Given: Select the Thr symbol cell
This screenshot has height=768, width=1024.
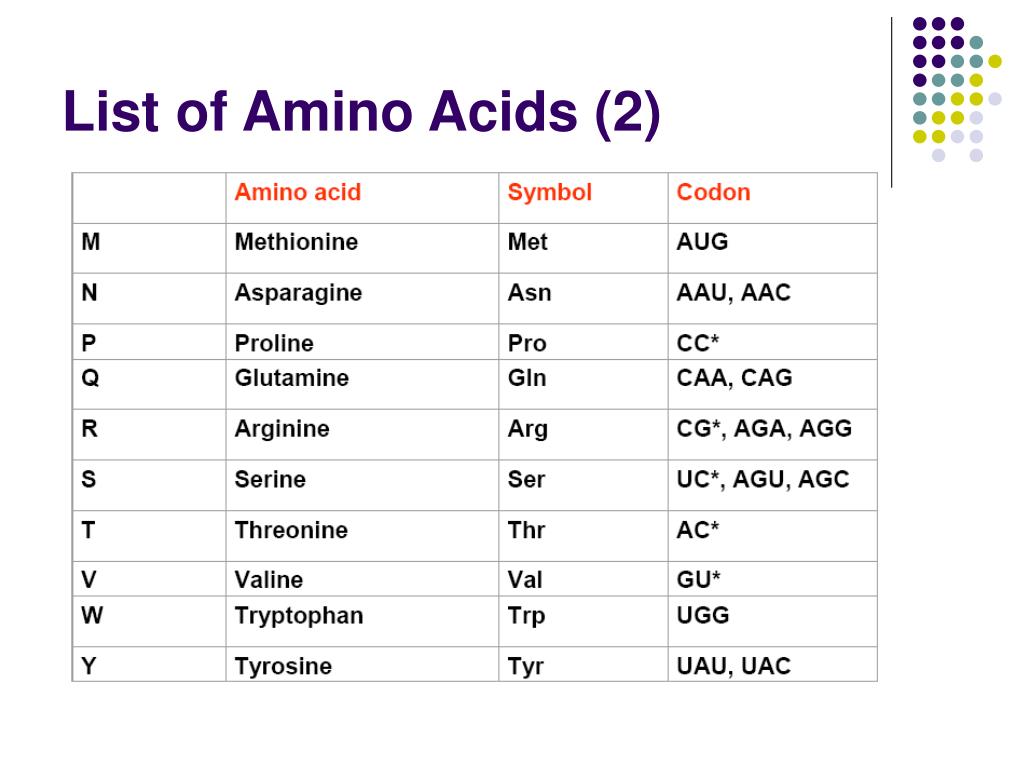Looking at the screenshot, I should [x=583, y=536].
